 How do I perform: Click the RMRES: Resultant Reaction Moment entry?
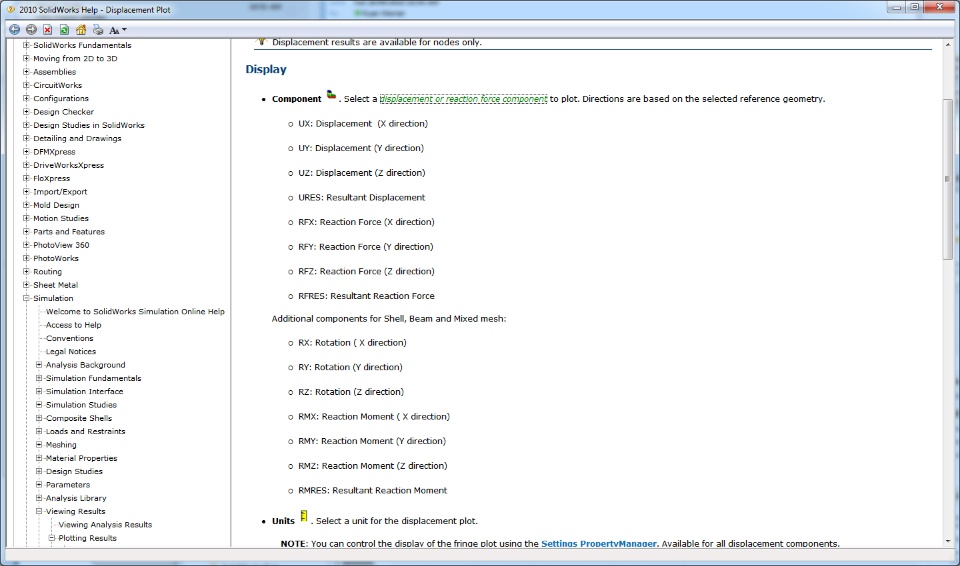click(x=373, y=490)
